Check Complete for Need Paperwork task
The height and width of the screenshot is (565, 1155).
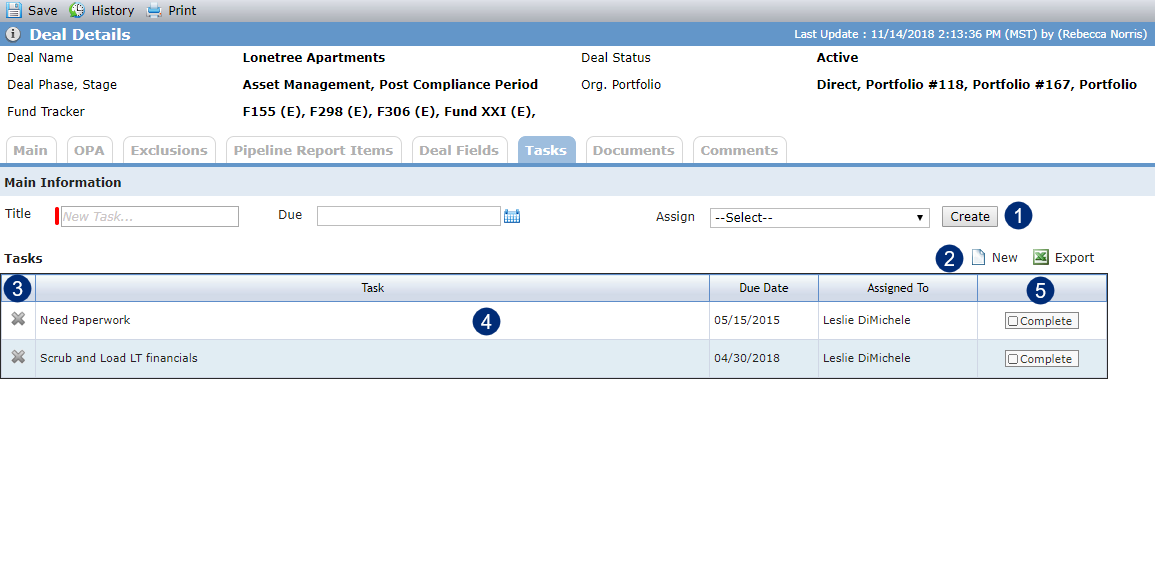tap(1013, 321)
